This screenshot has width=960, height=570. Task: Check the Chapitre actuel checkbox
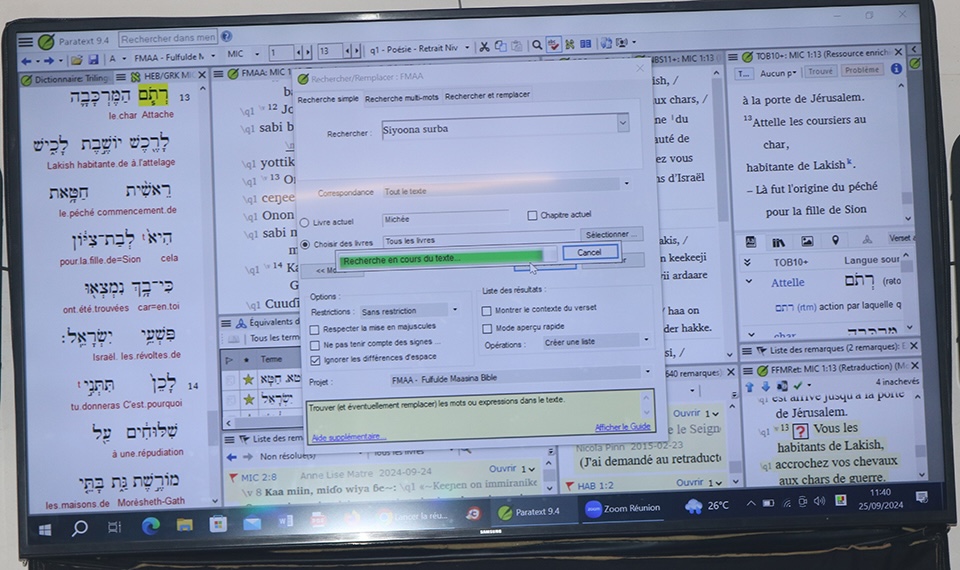coord(533,215)
